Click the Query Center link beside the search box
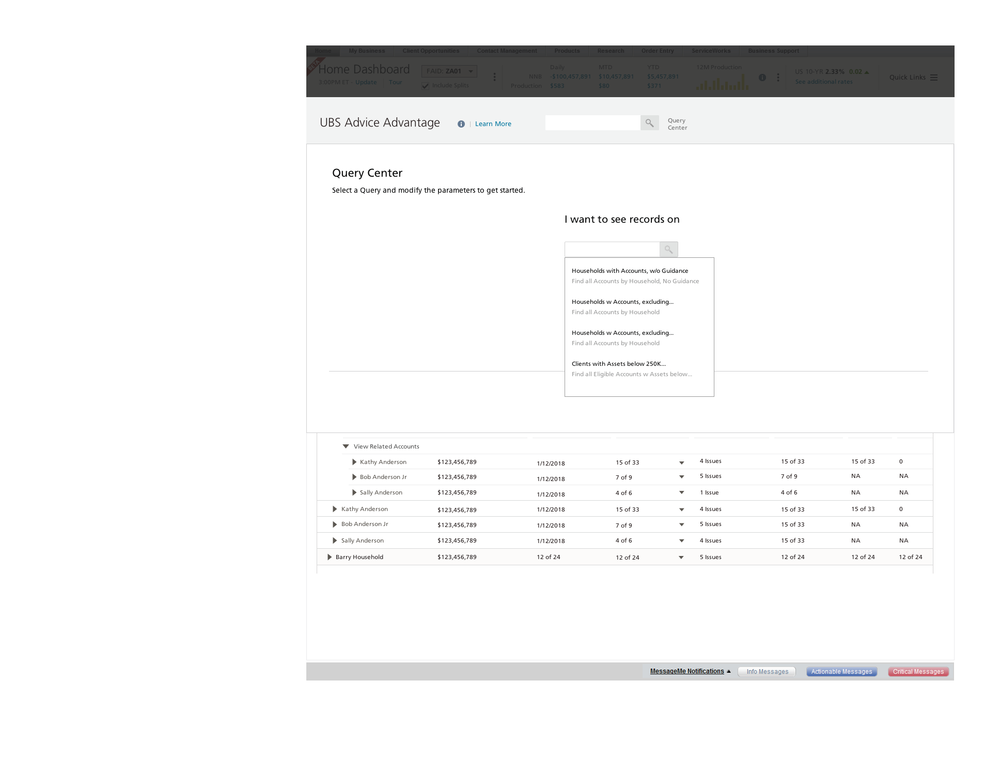This screenshot has height=773, width=1000. coord(677,124)
